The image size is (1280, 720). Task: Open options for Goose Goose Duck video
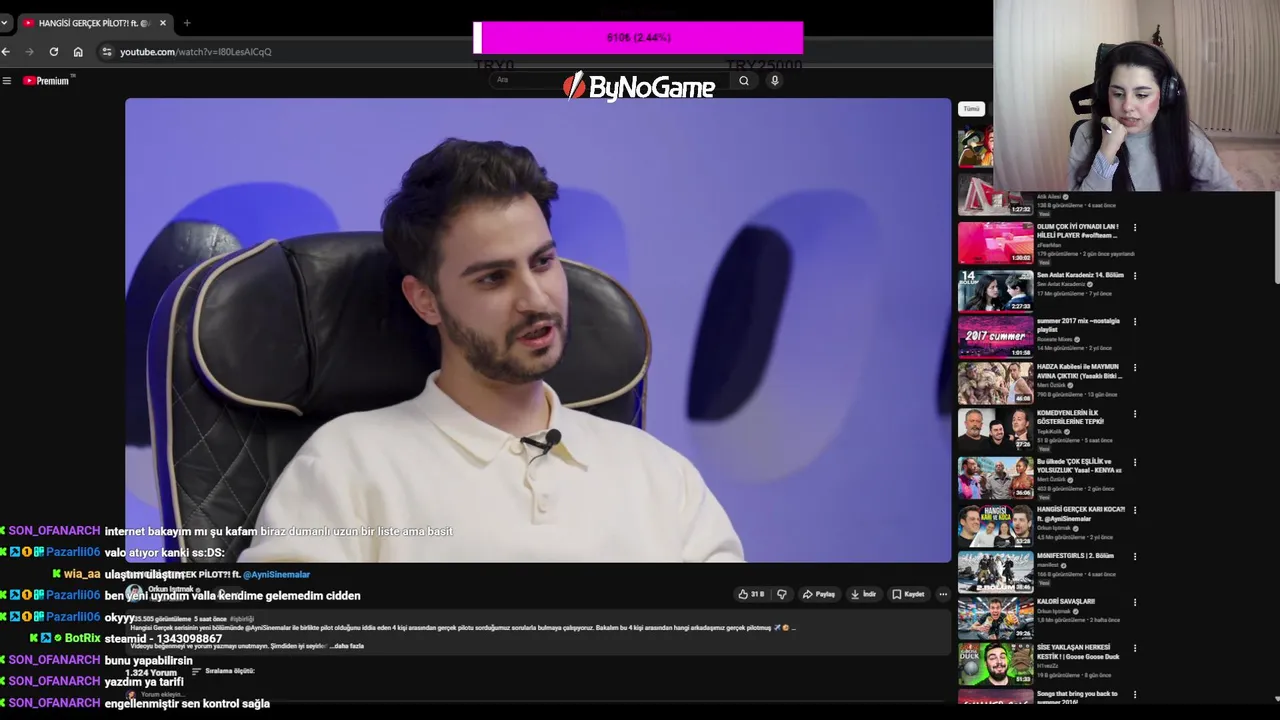pyautogui.click(x=1135, y=649)
